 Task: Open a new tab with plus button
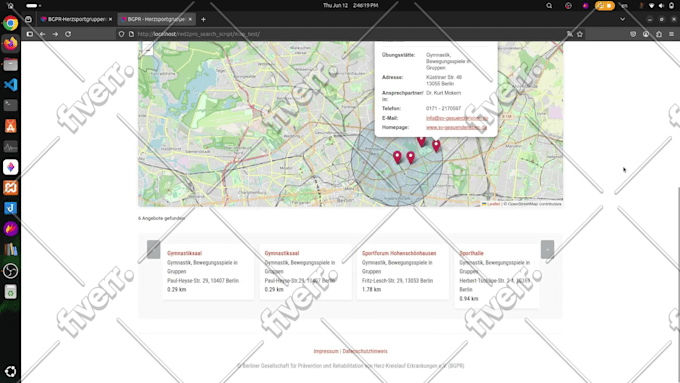pos(203,19)
